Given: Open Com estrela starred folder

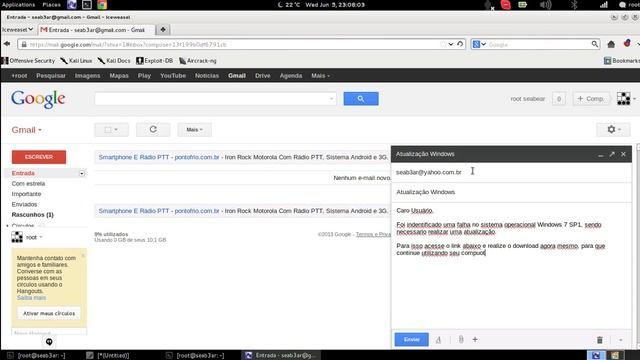Looking at the screenshot, I should pos(28,184).
